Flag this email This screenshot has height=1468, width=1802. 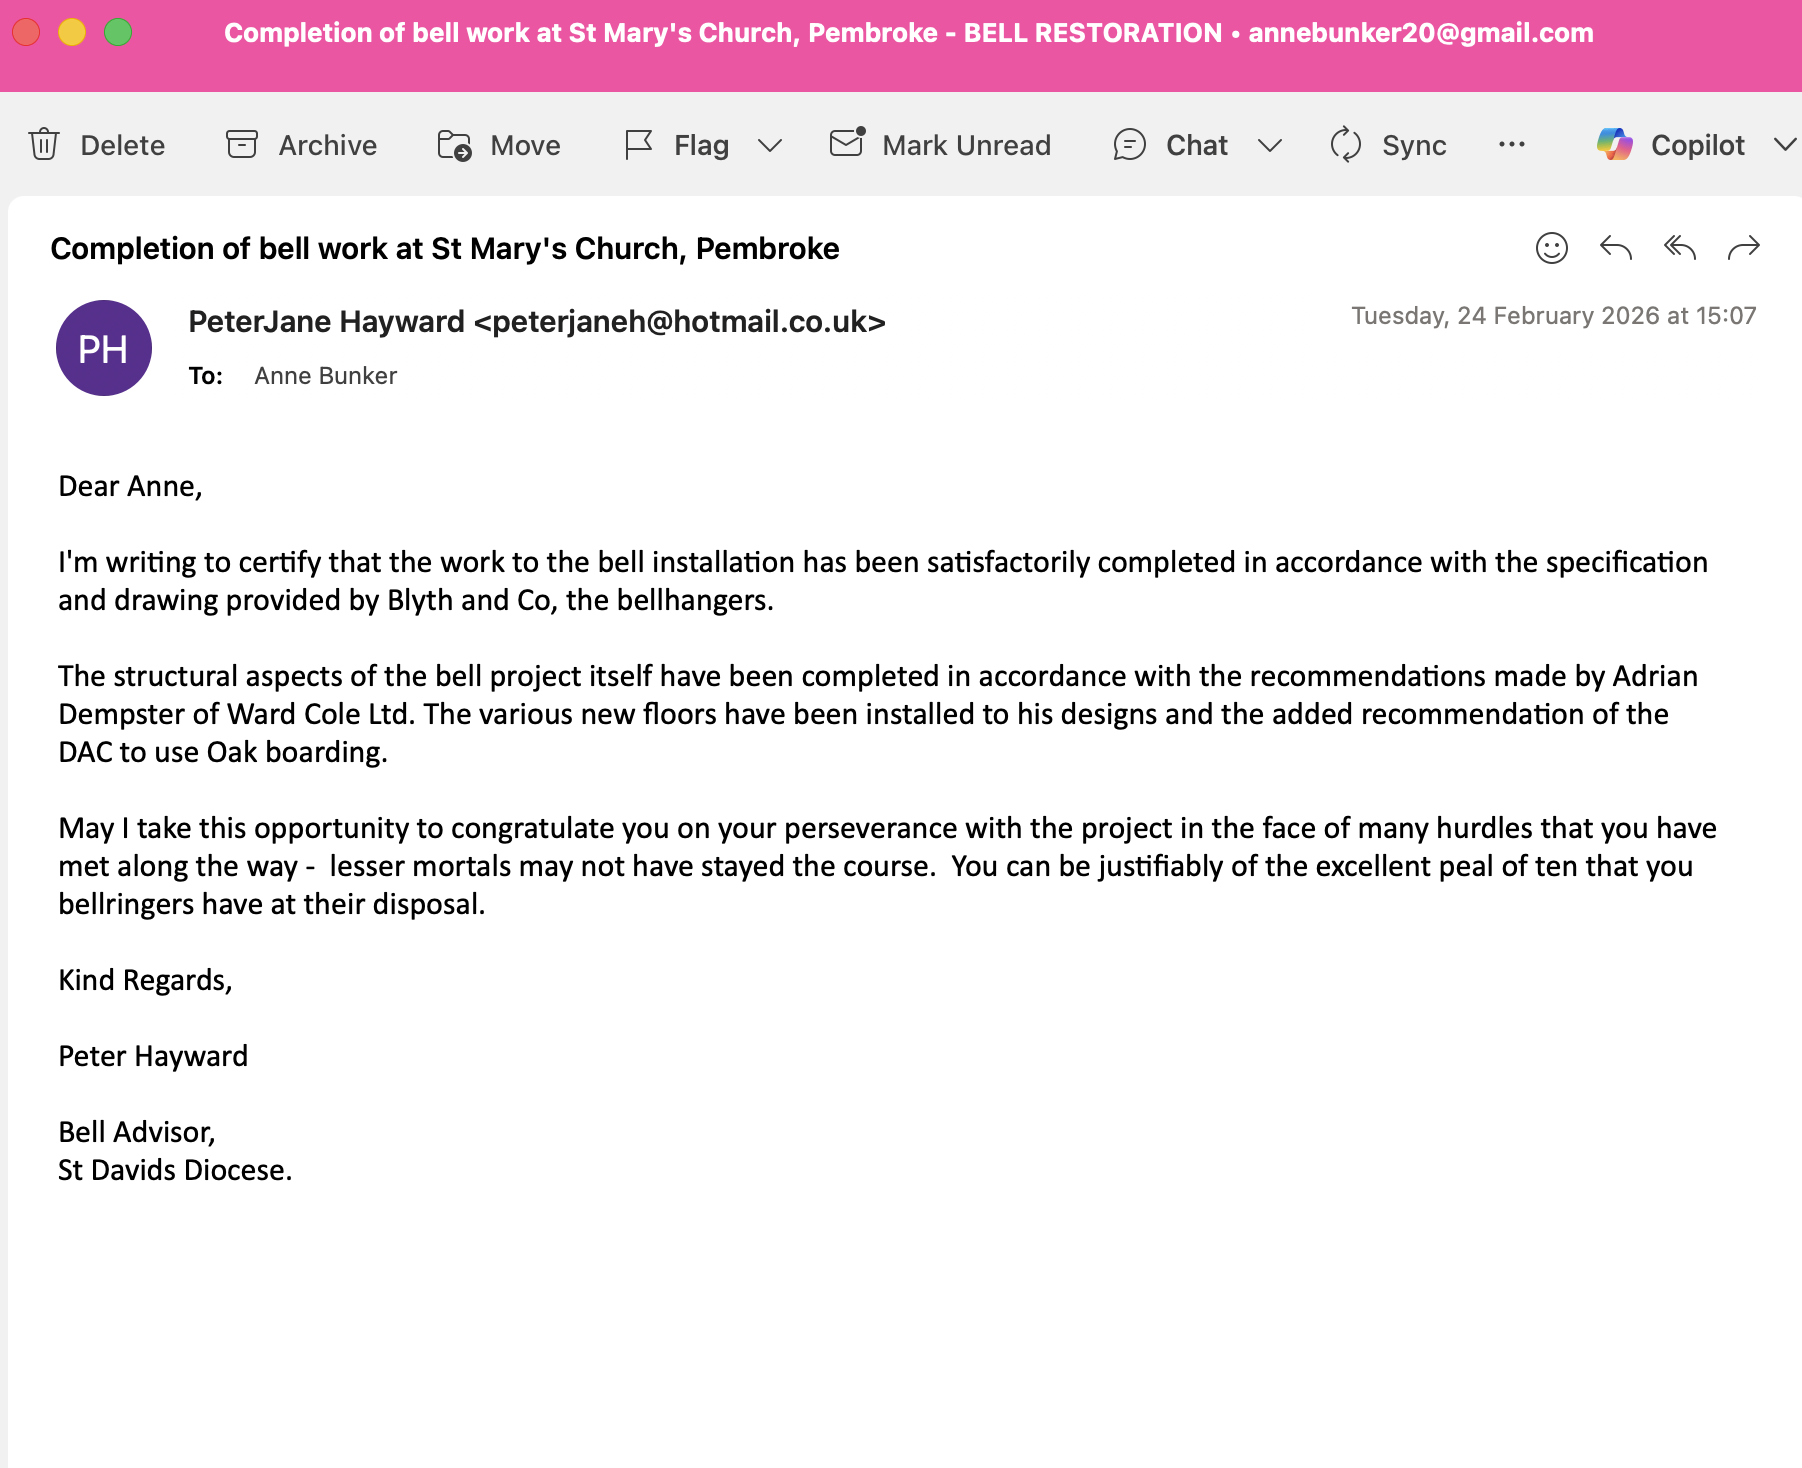(677, 145)
